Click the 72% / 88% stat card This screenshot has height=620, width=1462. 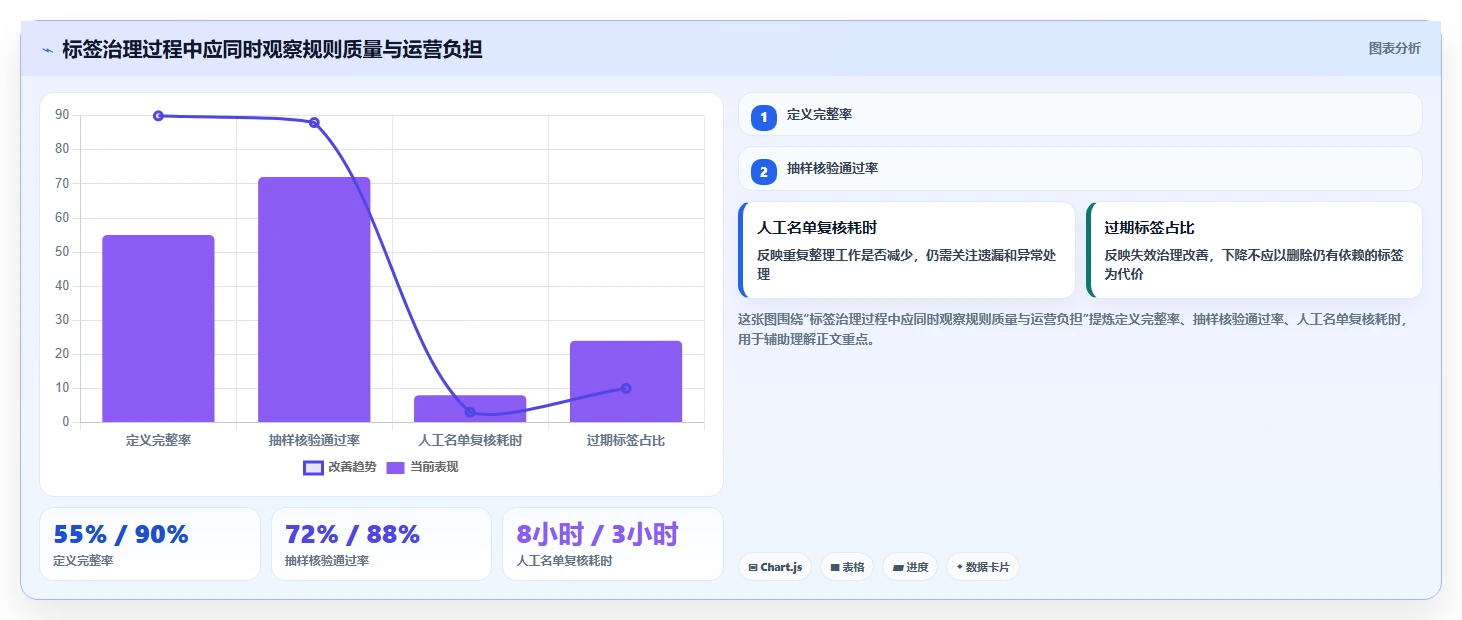click(381, 544)
